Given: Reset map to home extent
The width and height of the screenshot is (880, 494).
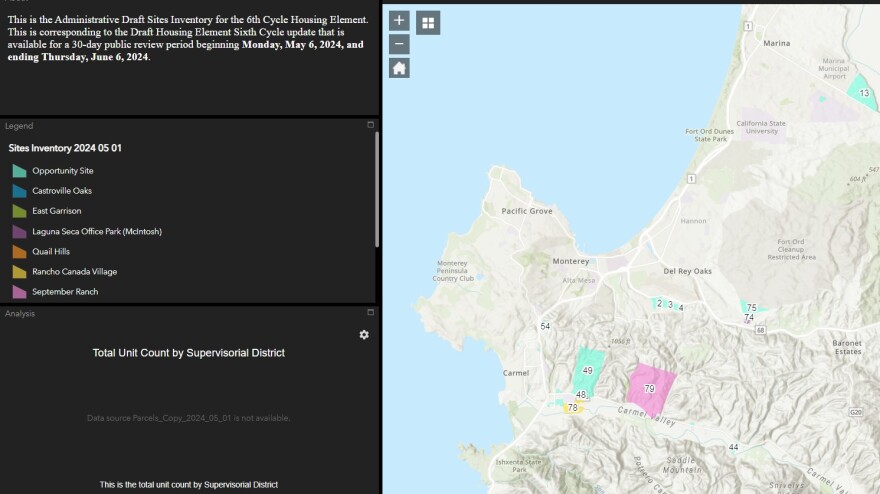Looking at the screenshot, I should pos(399,68).
